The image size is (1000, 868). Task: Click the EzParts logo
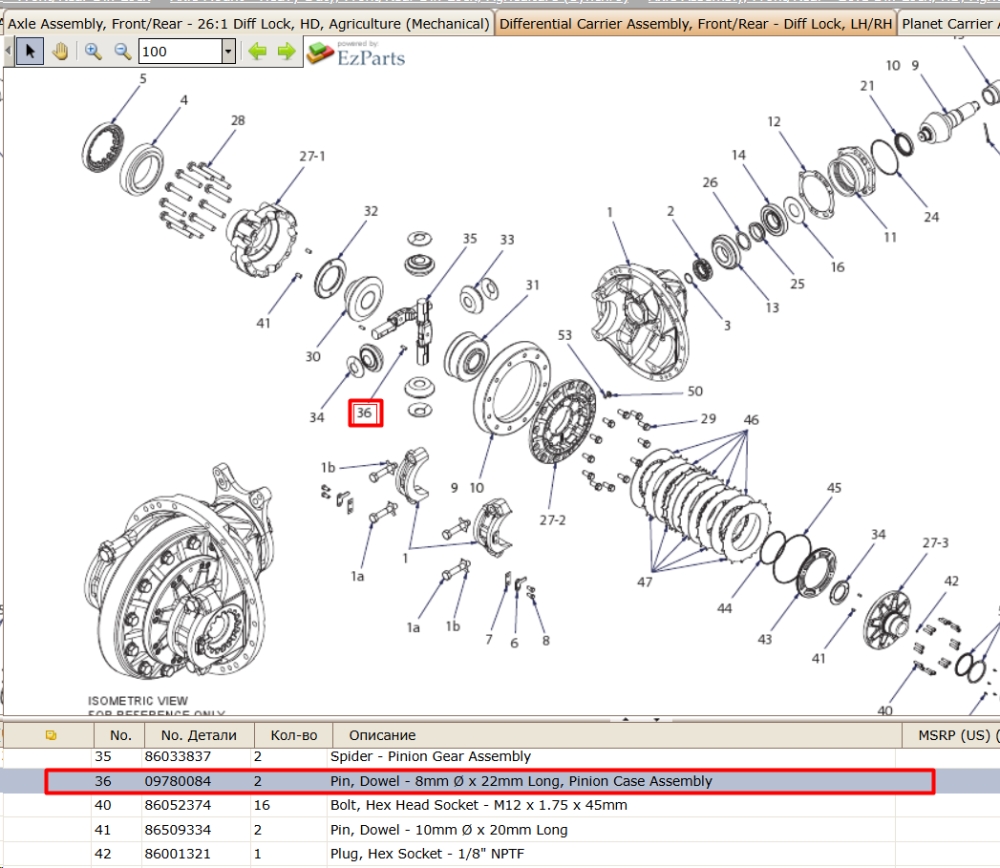[356, 54]
